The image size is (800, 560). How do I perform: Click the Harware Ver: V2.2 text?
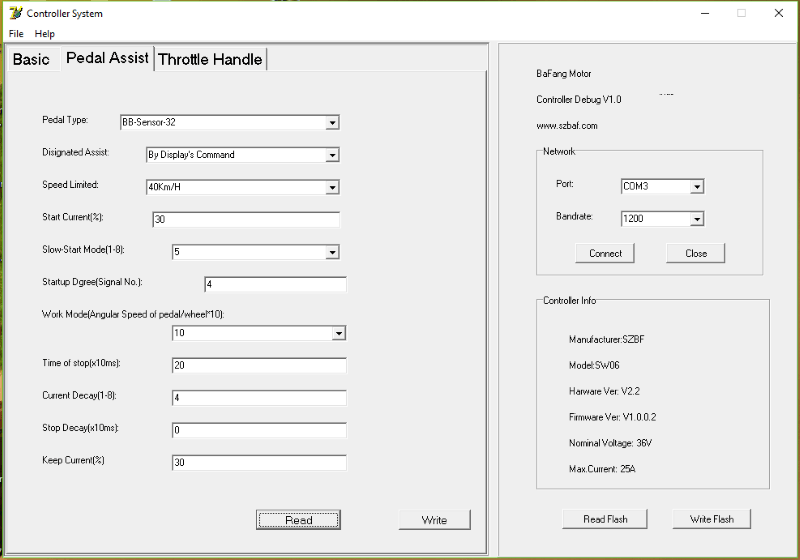pos(605,392)
